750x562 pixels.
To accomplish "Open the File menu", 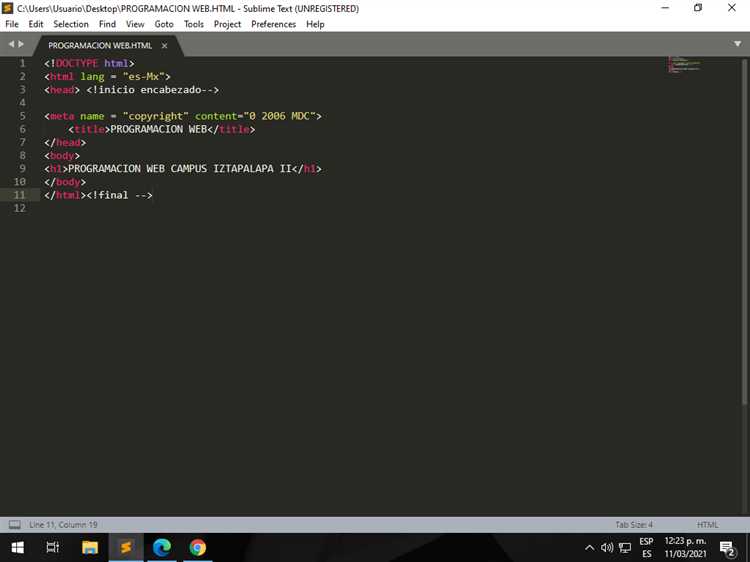I will point(12,24).
